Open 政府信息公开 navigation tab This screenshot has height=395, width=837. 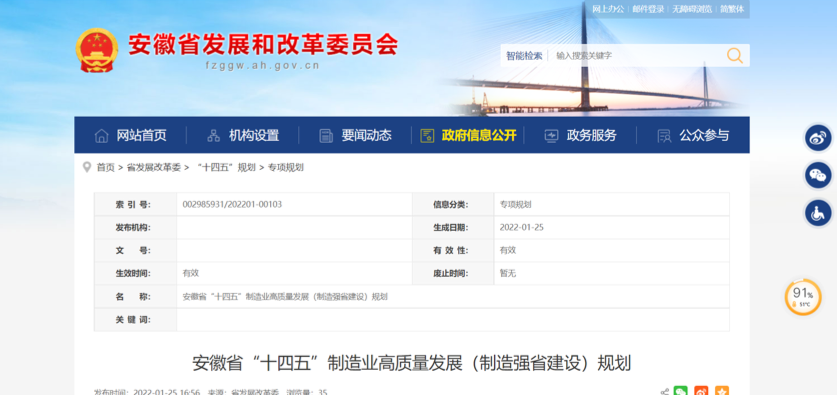point(479,136)
